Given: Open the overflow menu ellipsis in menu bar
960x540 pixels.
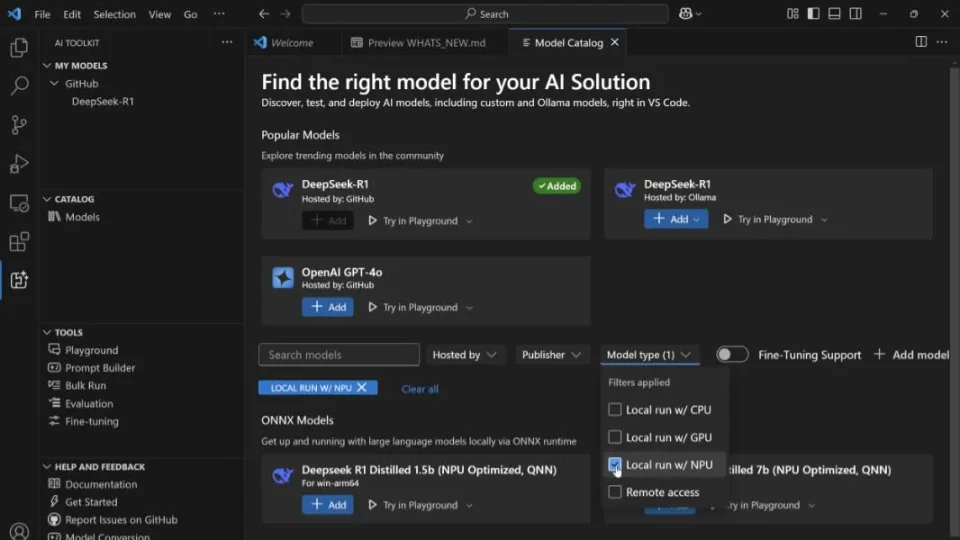Looking at the screenshot, I should [219, 13].
